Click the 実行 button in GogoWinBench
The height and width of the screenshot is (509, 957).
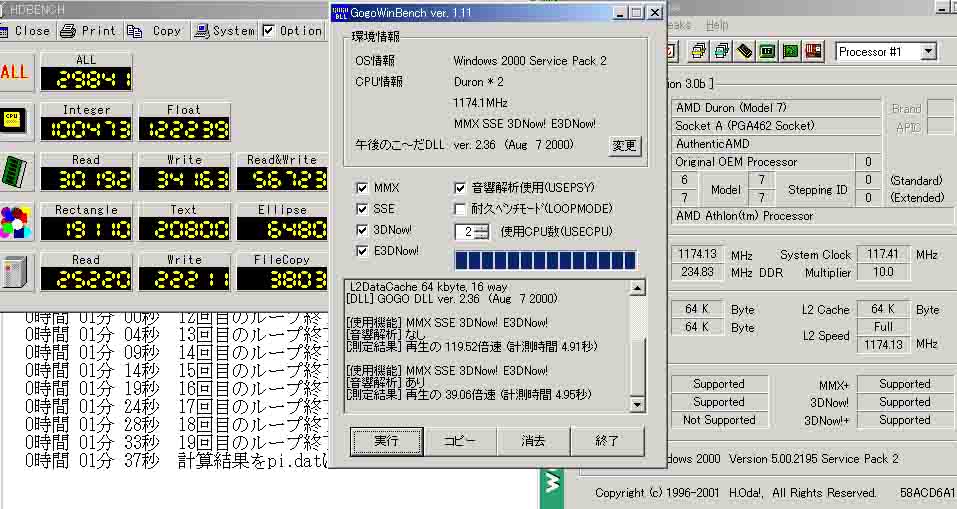click(x=386, y=441)
